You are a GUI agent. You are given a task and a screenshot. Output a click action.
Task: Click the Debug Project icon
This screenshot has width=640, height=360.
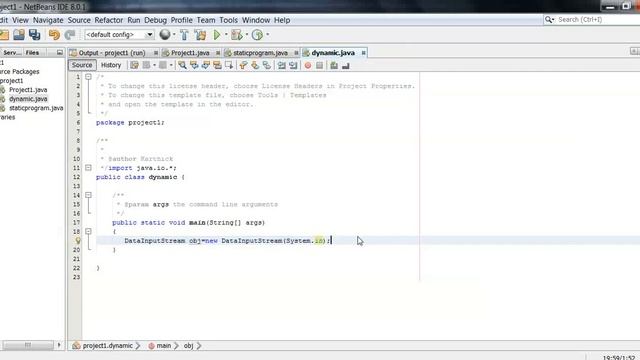[237, 35]
